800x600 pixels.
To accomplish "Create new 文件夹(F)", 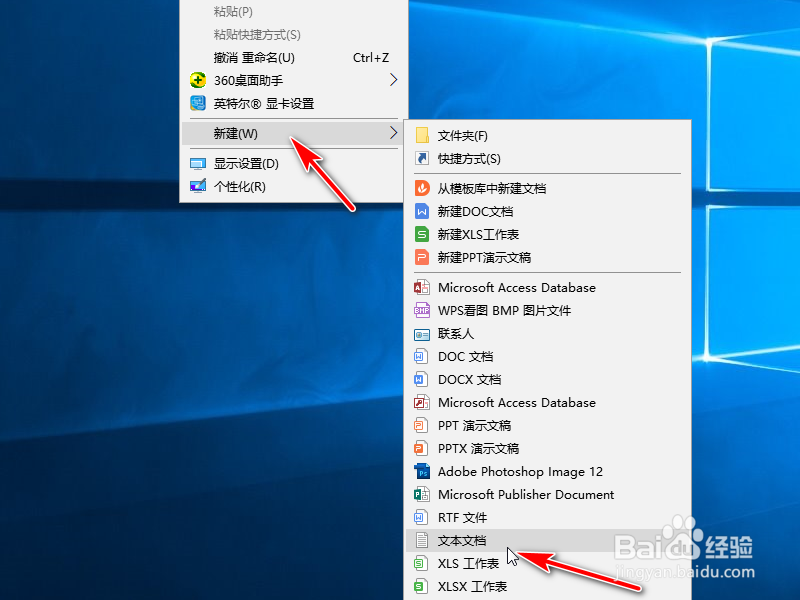I will (x=547, y=136).
